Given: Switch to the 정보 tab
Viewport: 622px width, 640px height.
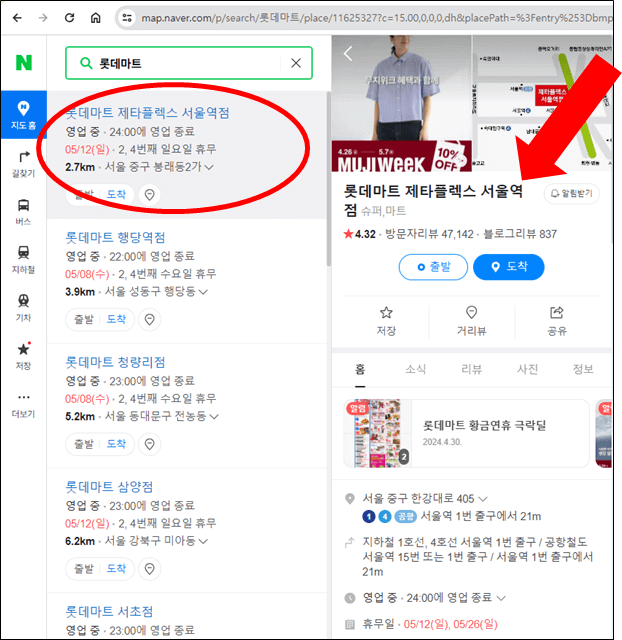Looking at the screenshot, I should tap(583, 369).
